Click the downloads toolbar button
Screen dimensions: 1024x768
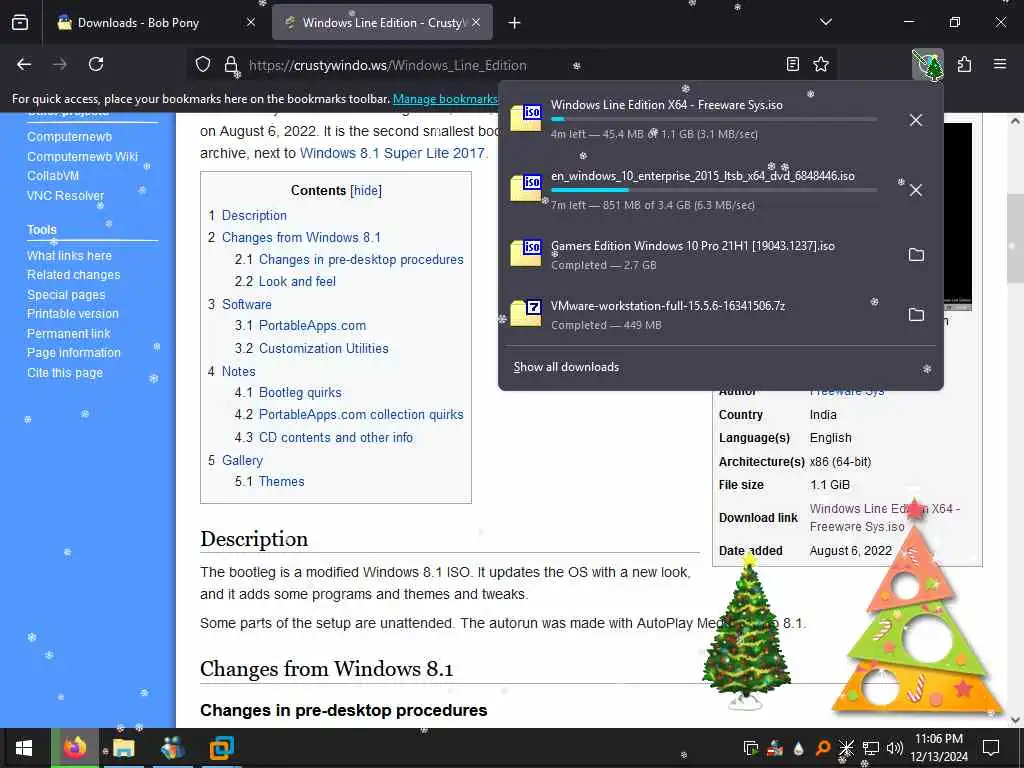click(927, 65)
